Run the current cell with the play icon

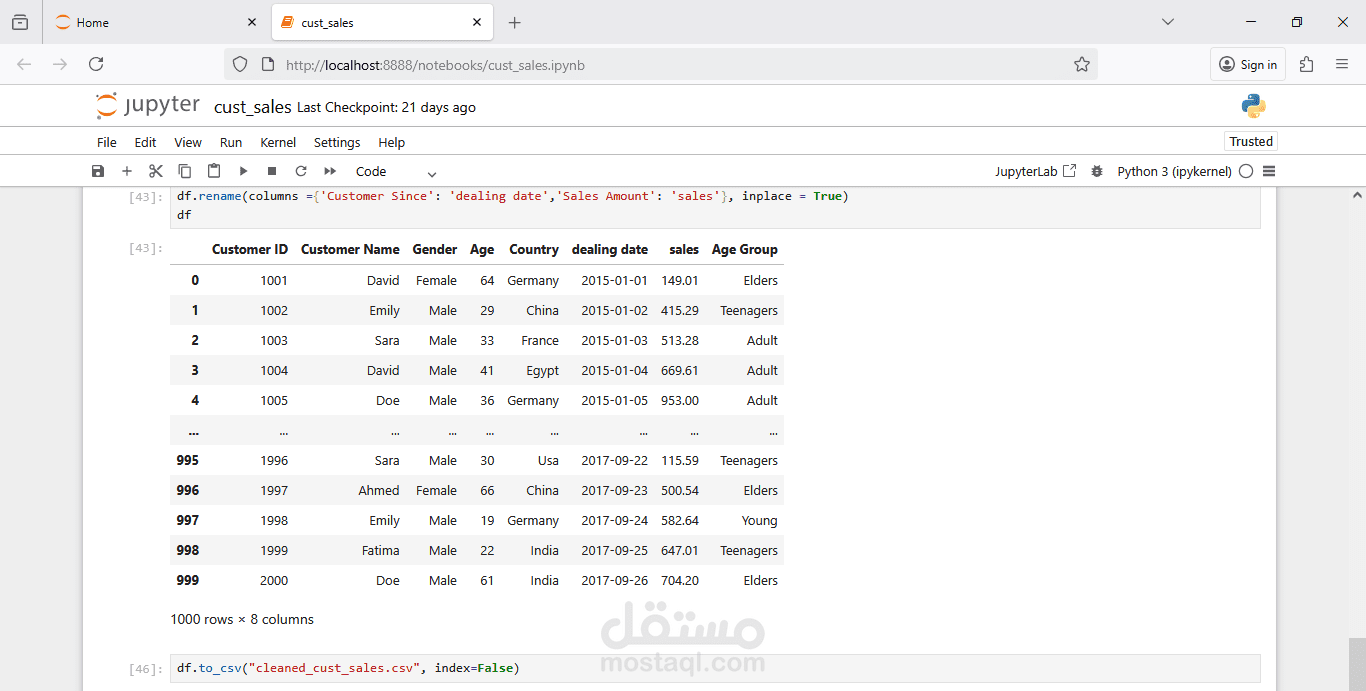tap(242, 171)
